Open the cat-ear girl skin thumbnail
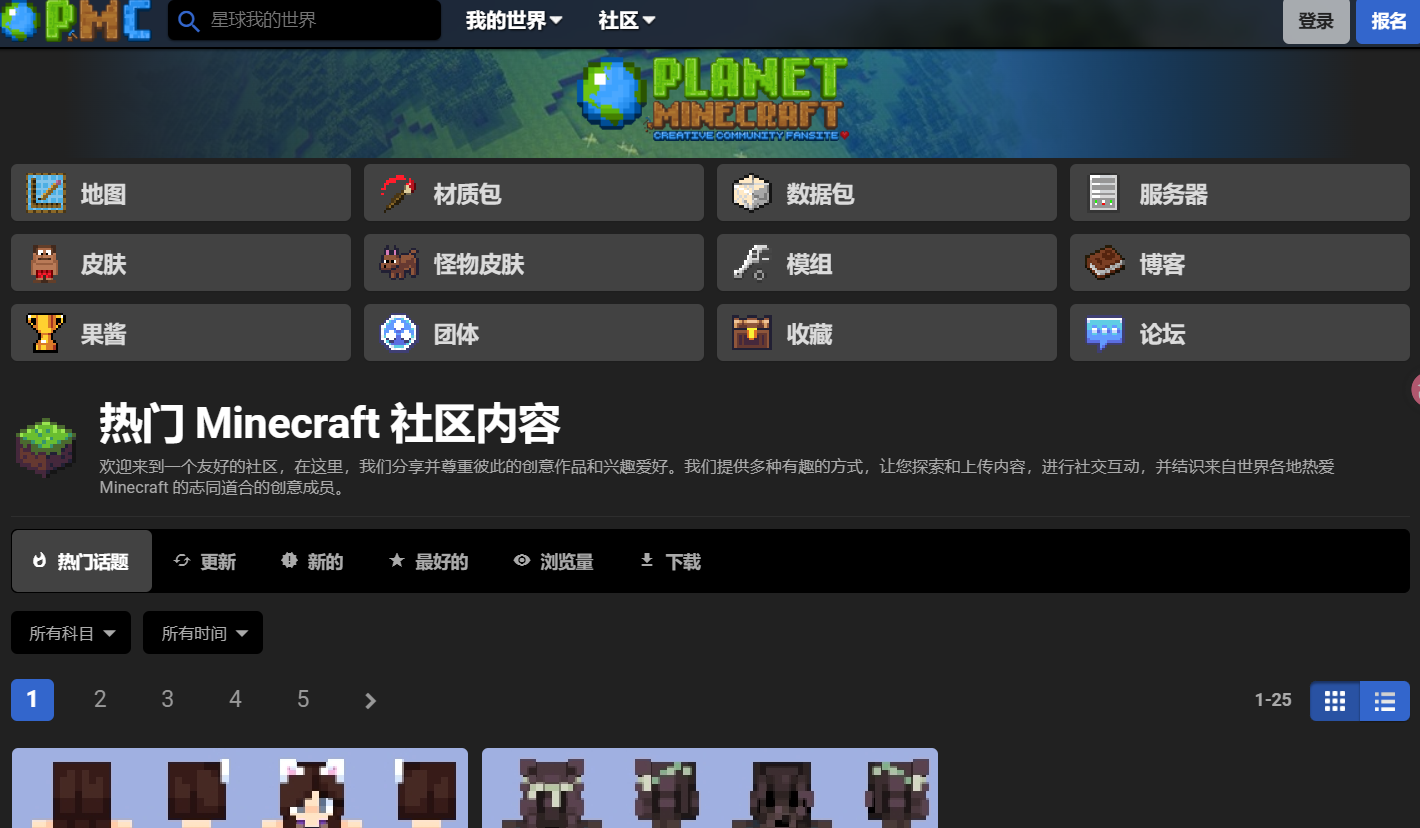The width and height of the screenshot is (1420, 828). click(x=240, y=788)
